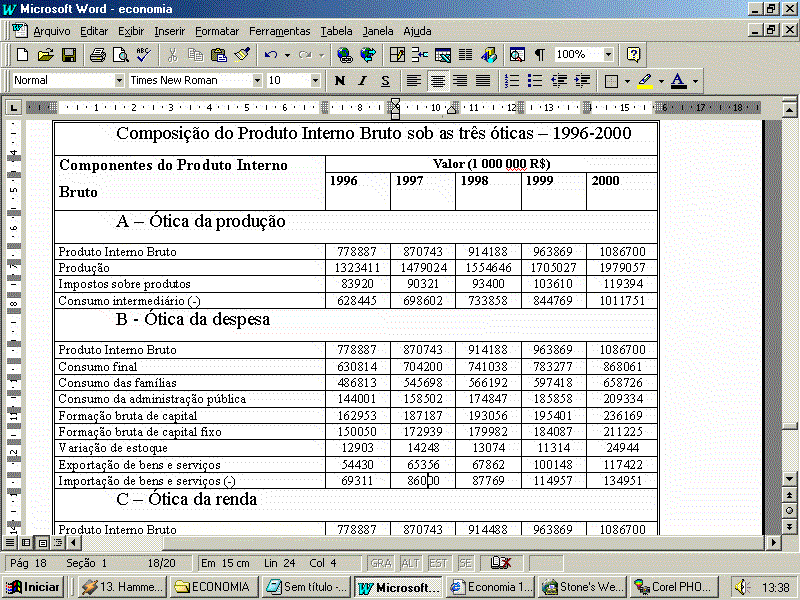The height and width of the screenshot is (600, 800).
Task: Align text to the left
Action: 414,81
